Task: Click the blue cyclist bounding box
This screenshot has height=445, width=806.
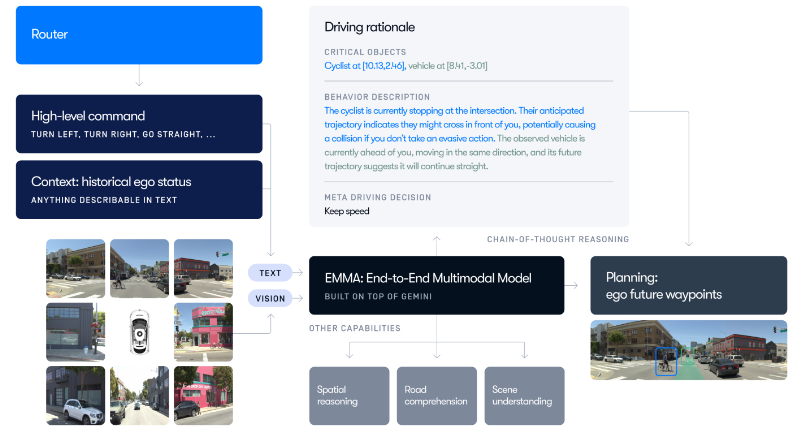Action: click(x=665, y=361)
